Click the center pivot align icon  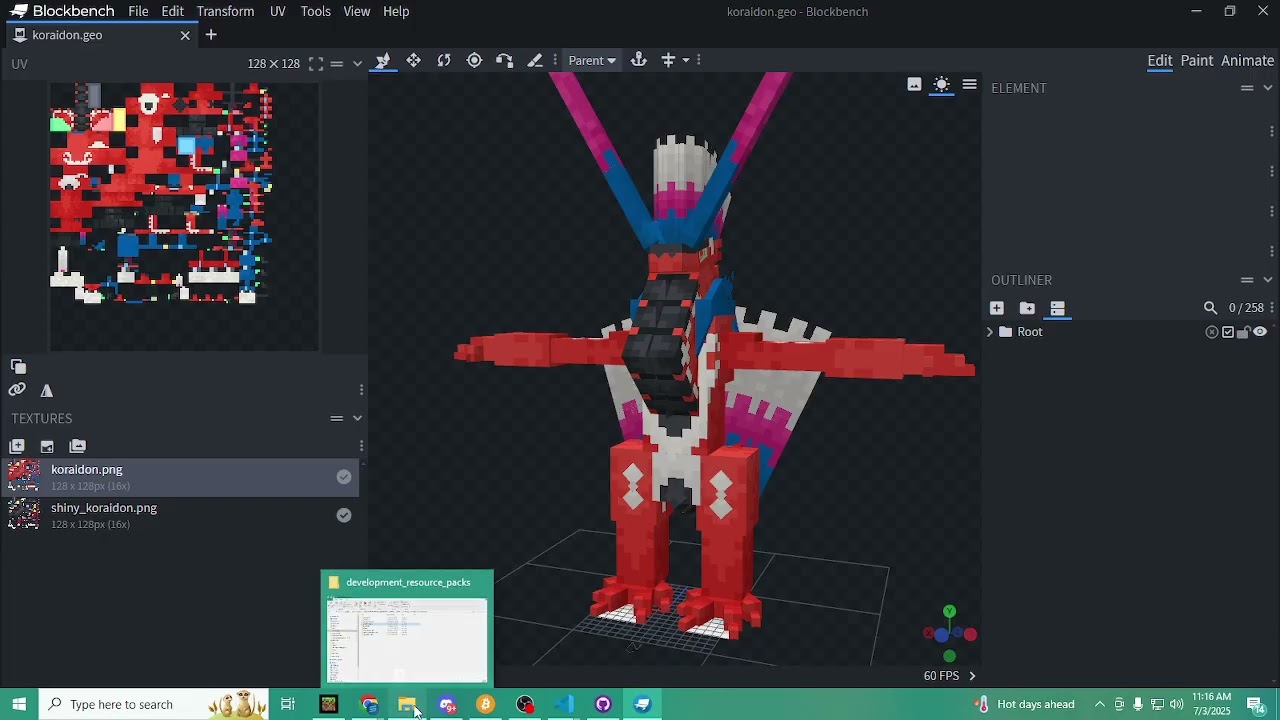click(x=669, y=61)
